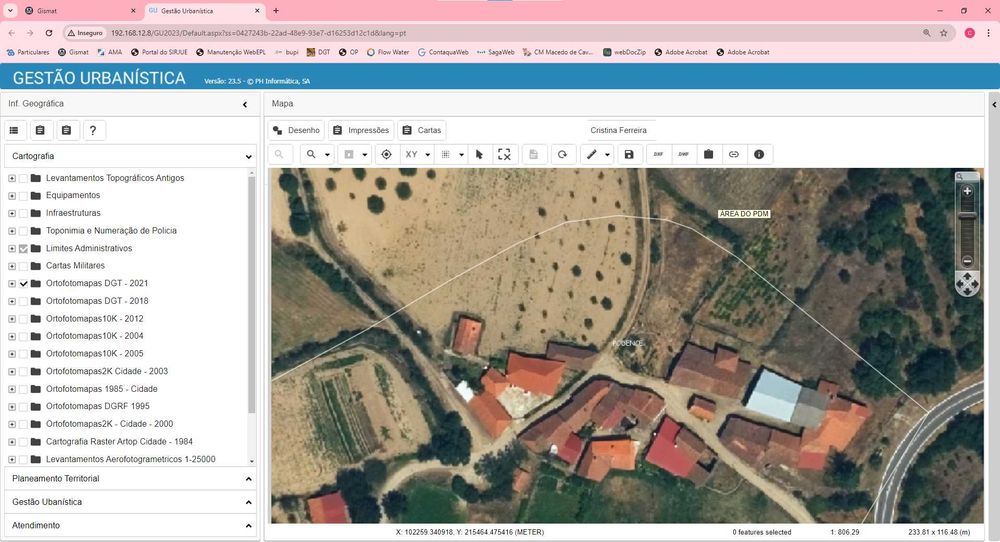The image size is (1000, 542).
Task: Export map as DWF
Action: [684, 154]
